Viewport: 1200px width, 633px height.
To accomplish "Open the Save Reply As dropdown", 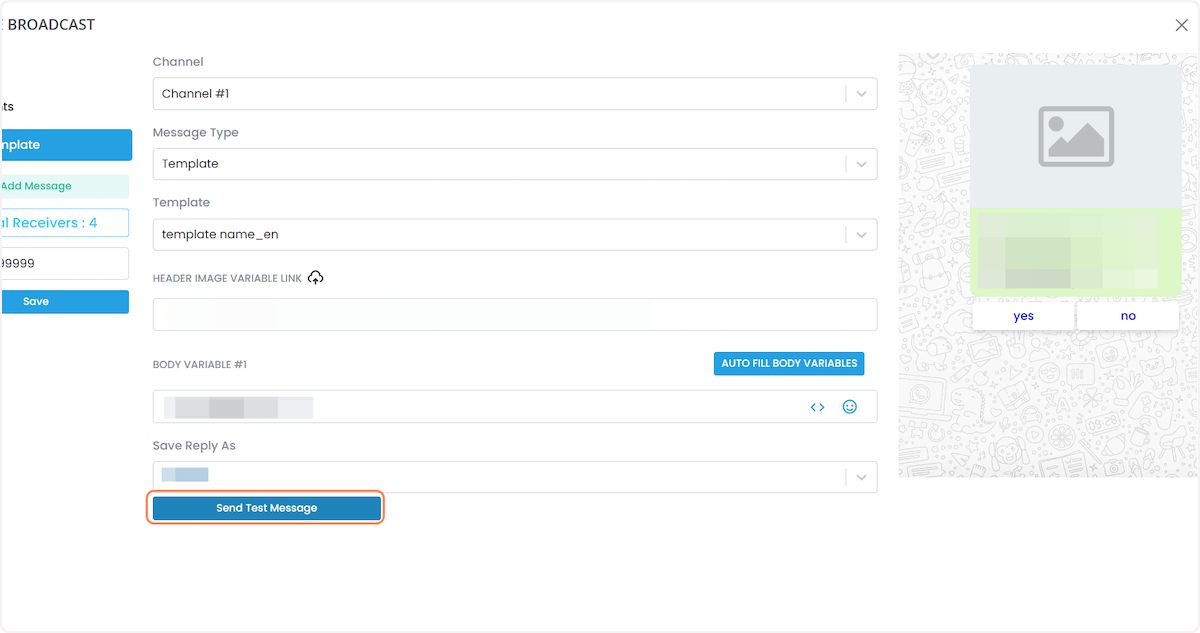I will 514,477.
